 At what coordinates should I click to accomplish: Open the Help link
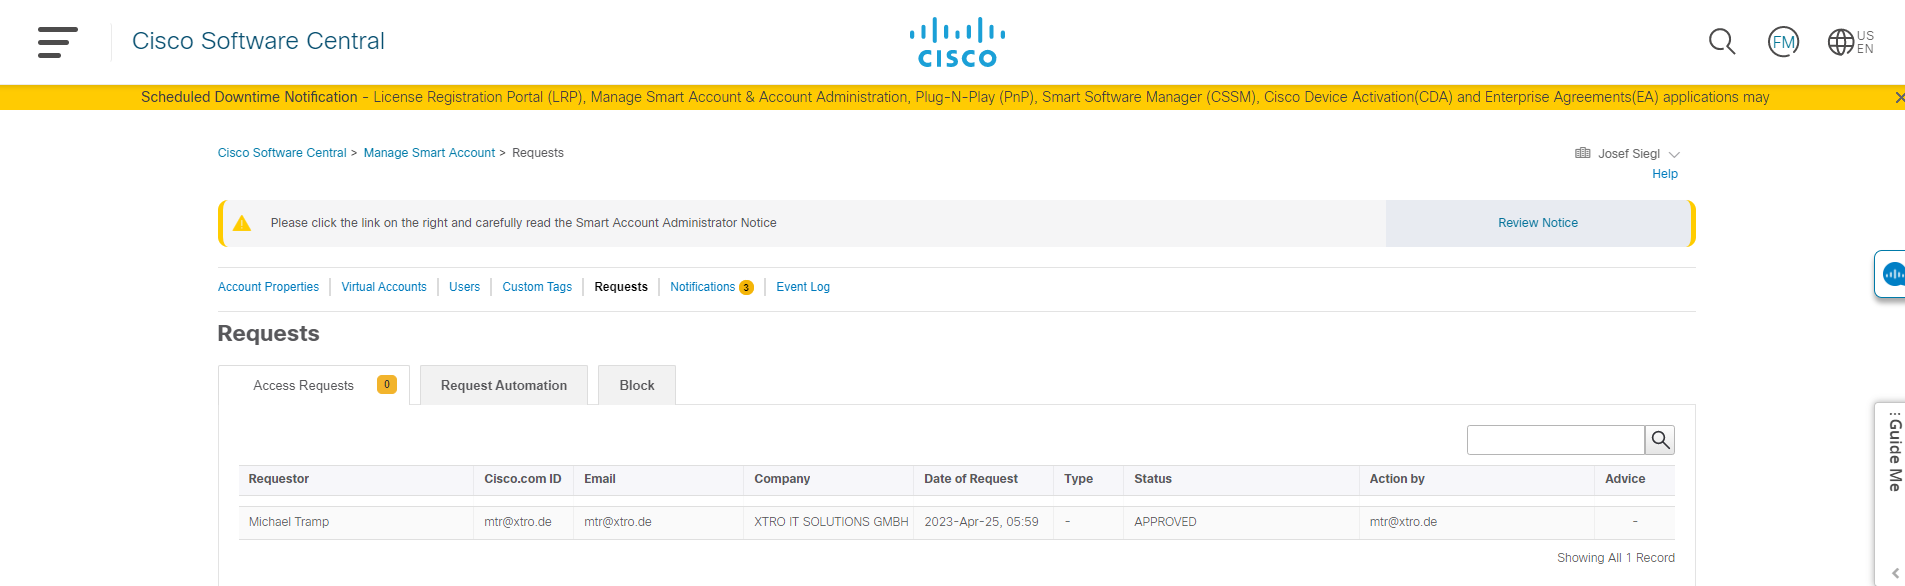pos(1665,174)
